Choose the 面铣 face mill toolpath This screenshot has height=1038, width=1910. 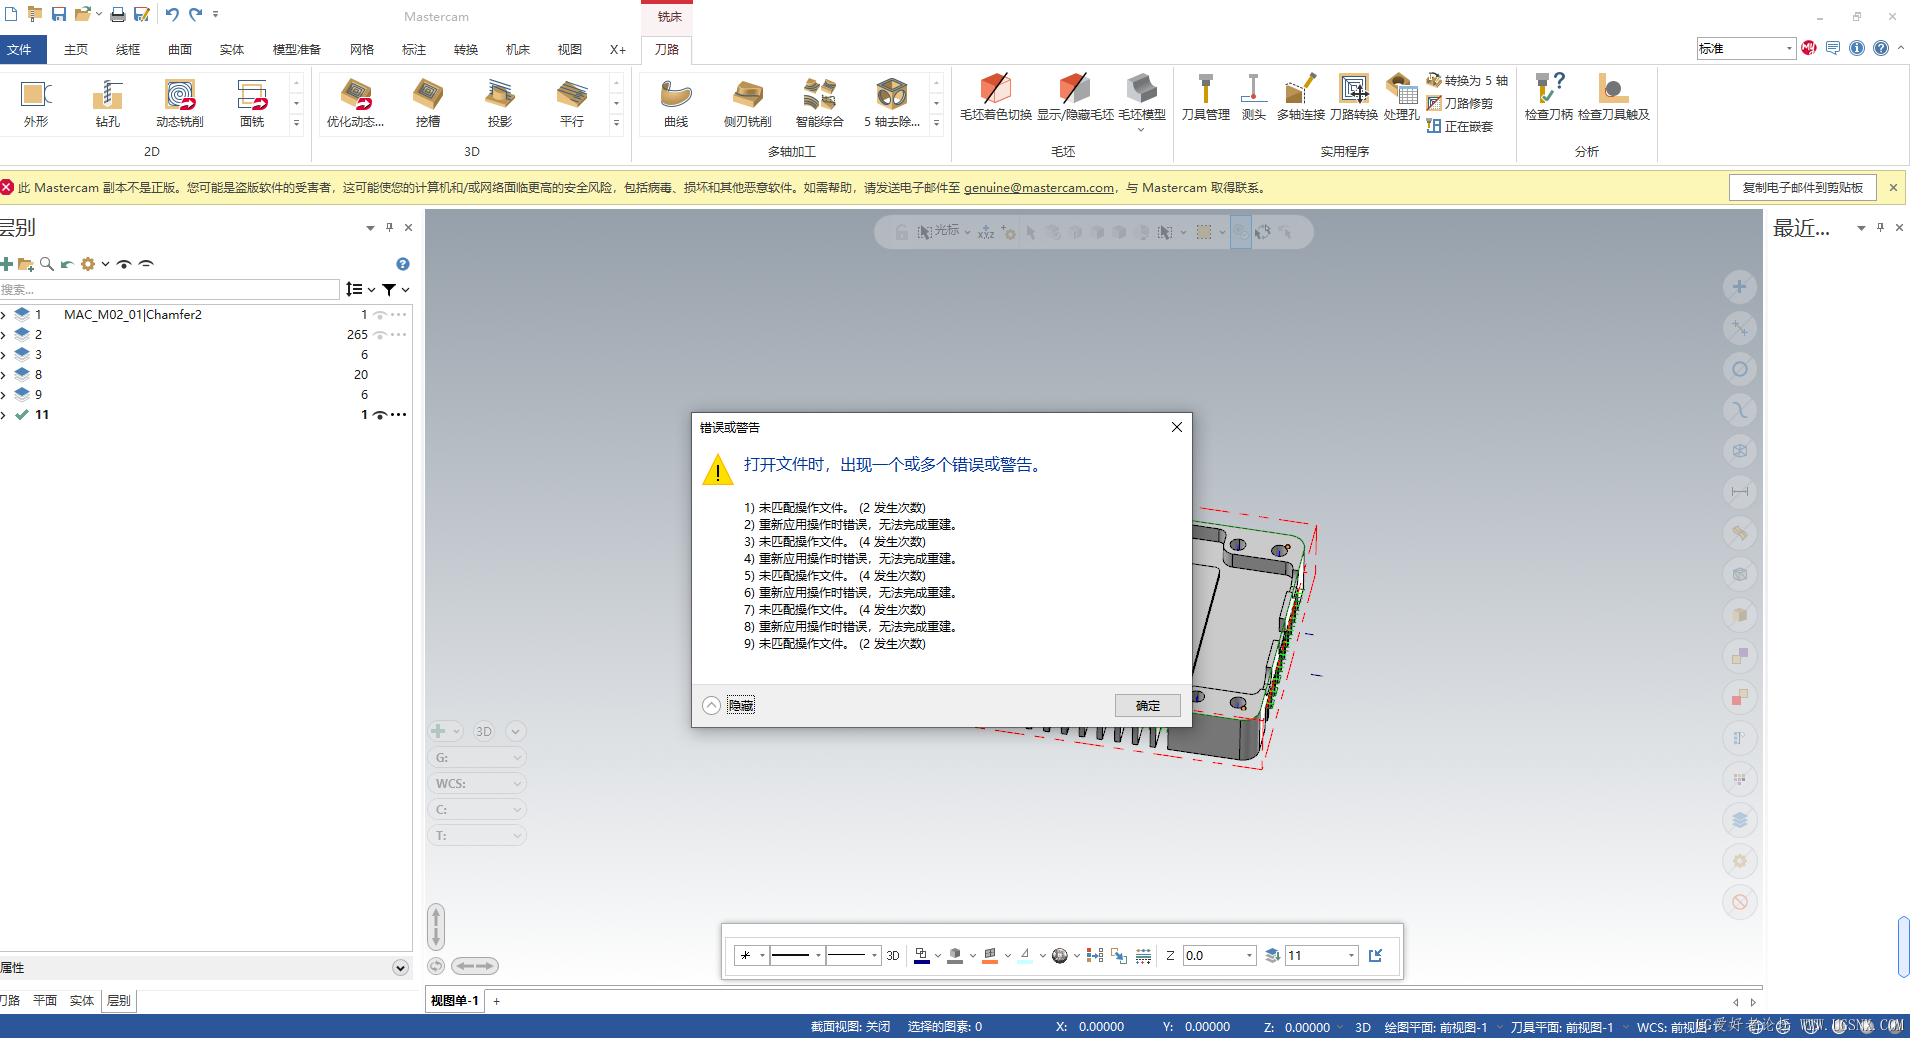pos(252,103)
